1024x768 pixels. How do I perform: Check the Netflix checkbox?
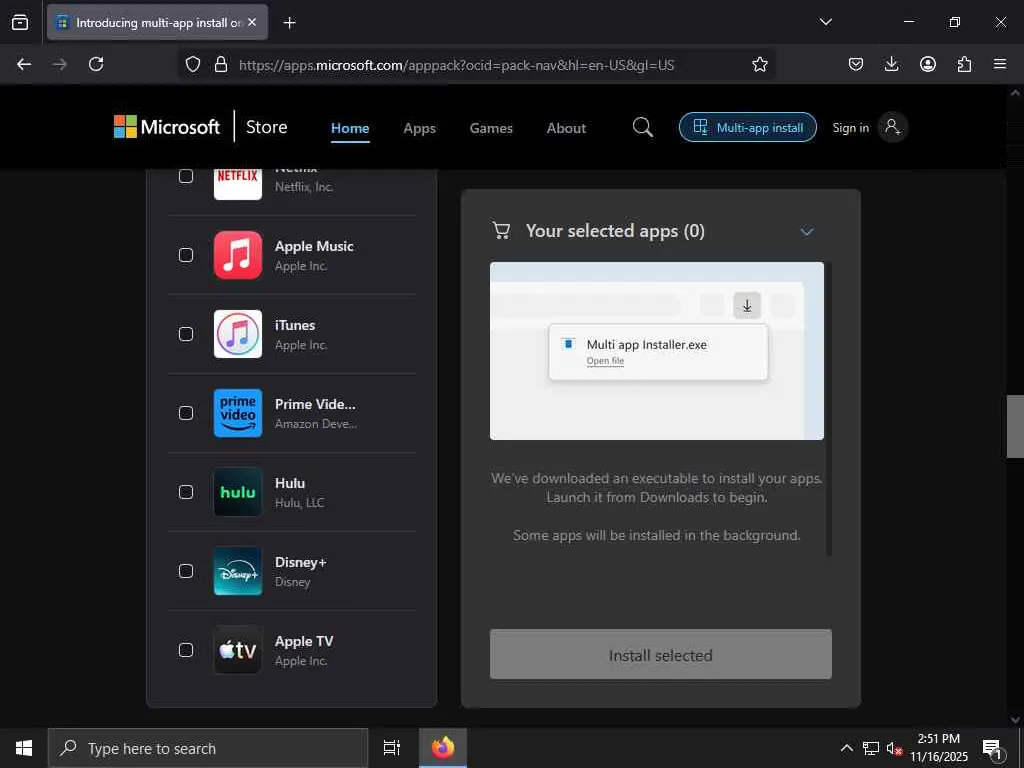(x=186, y=176)
